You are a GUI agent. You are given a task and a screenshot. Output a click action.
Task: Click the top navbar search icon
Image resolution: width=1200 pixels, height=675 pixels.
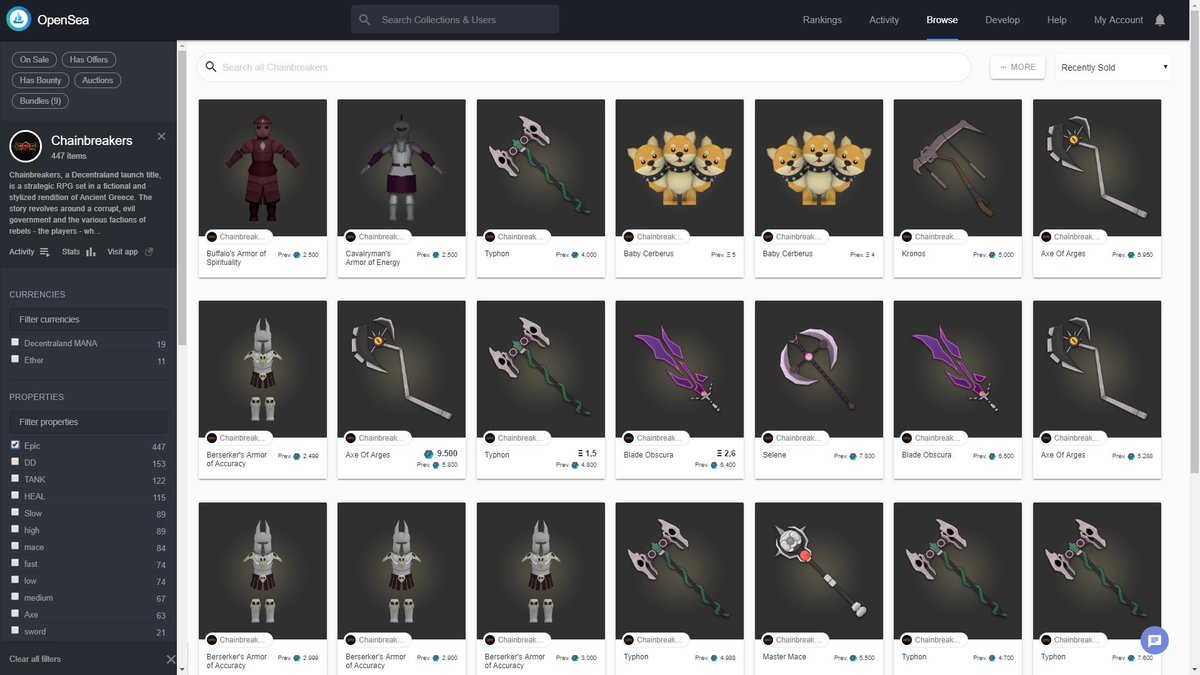(x=364, y=20)
